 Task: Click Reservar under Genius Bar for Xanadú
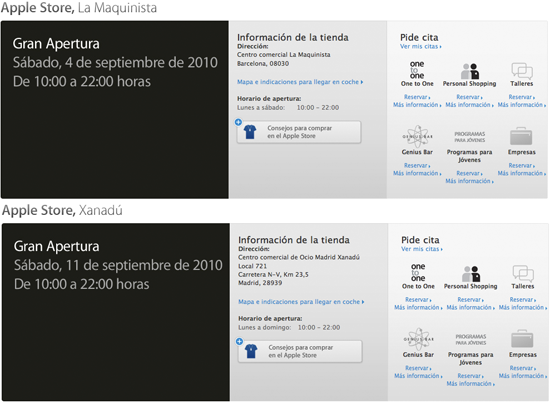click(418, 368)
